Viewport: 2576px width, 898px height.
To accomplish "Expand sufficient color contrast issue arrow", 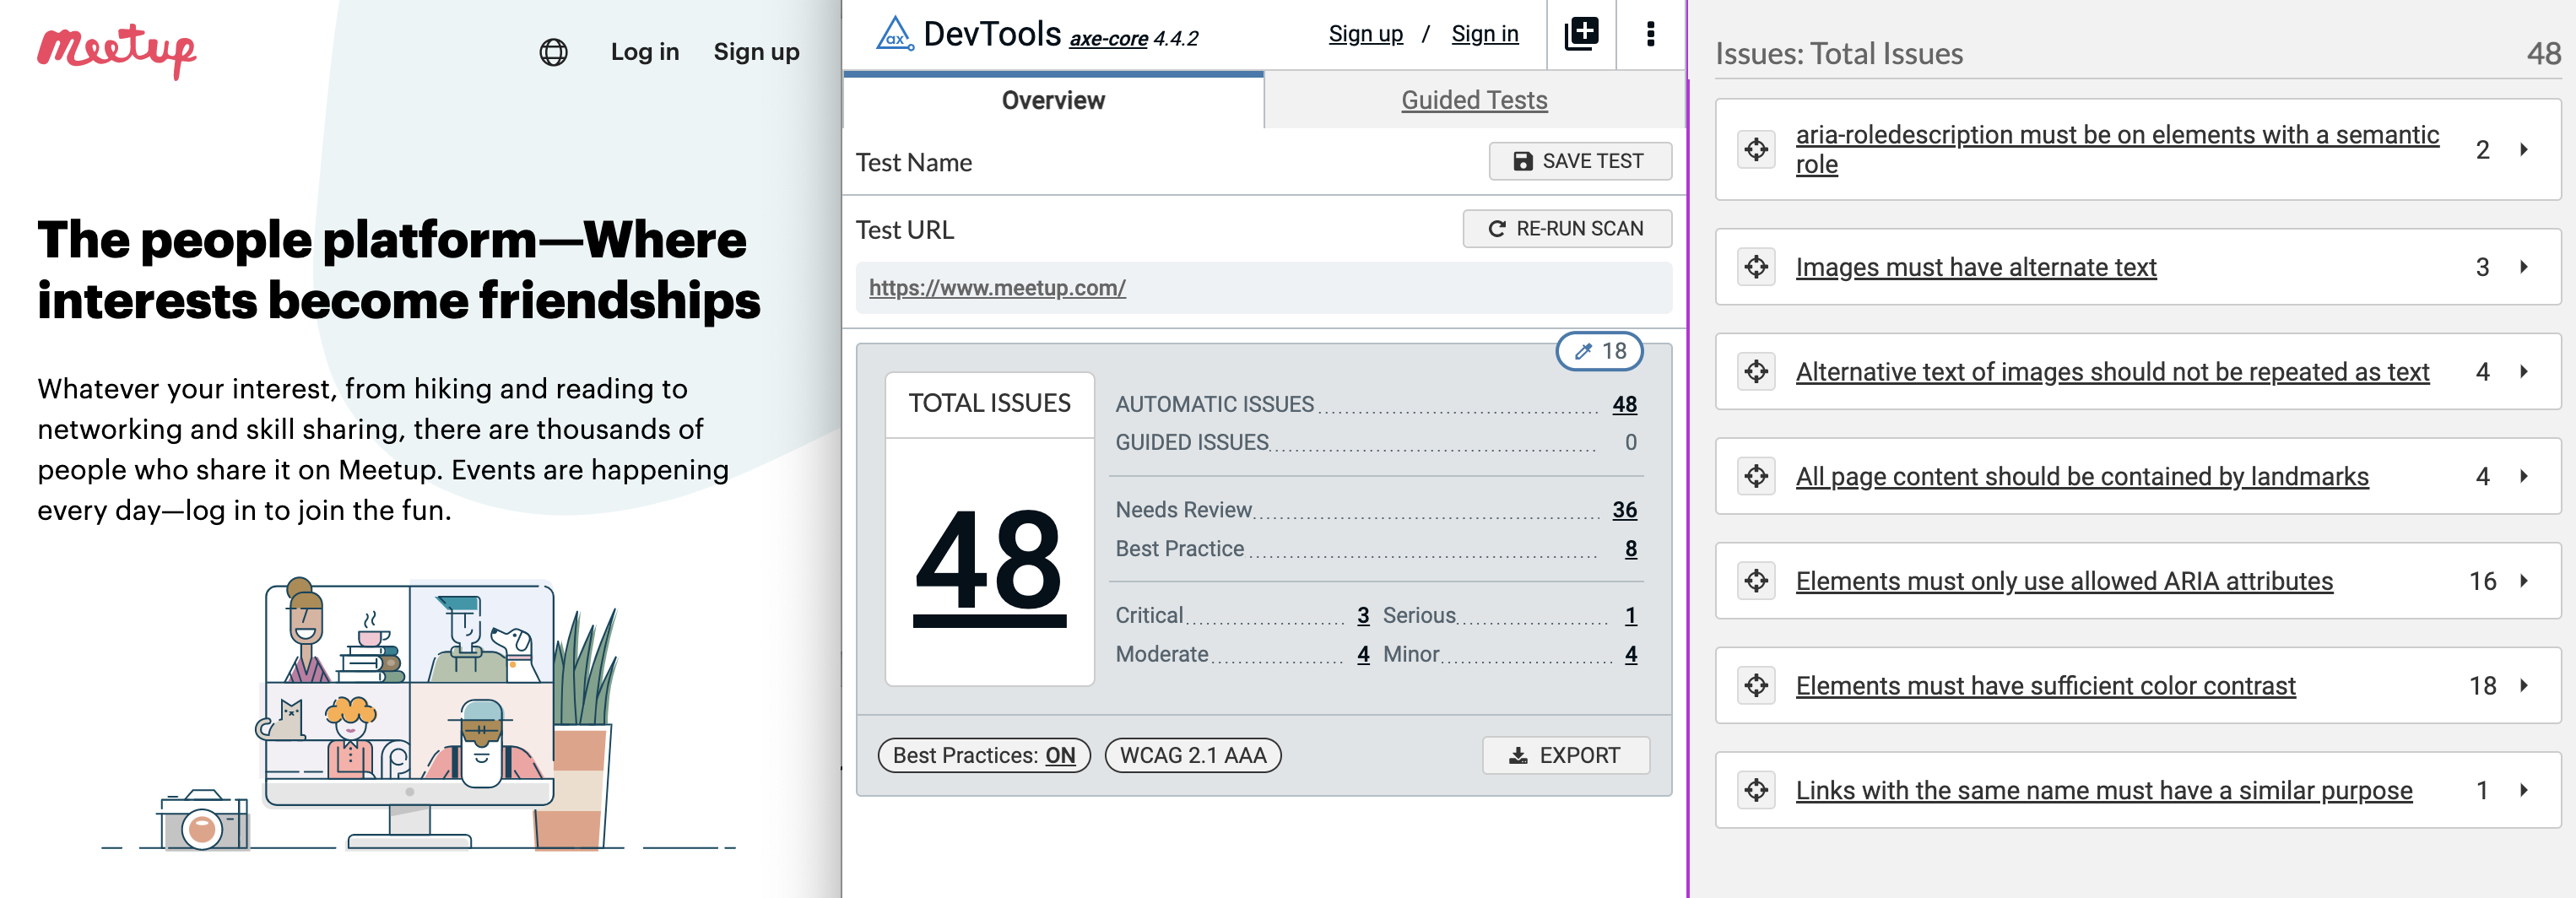I will pos(2524,686).
